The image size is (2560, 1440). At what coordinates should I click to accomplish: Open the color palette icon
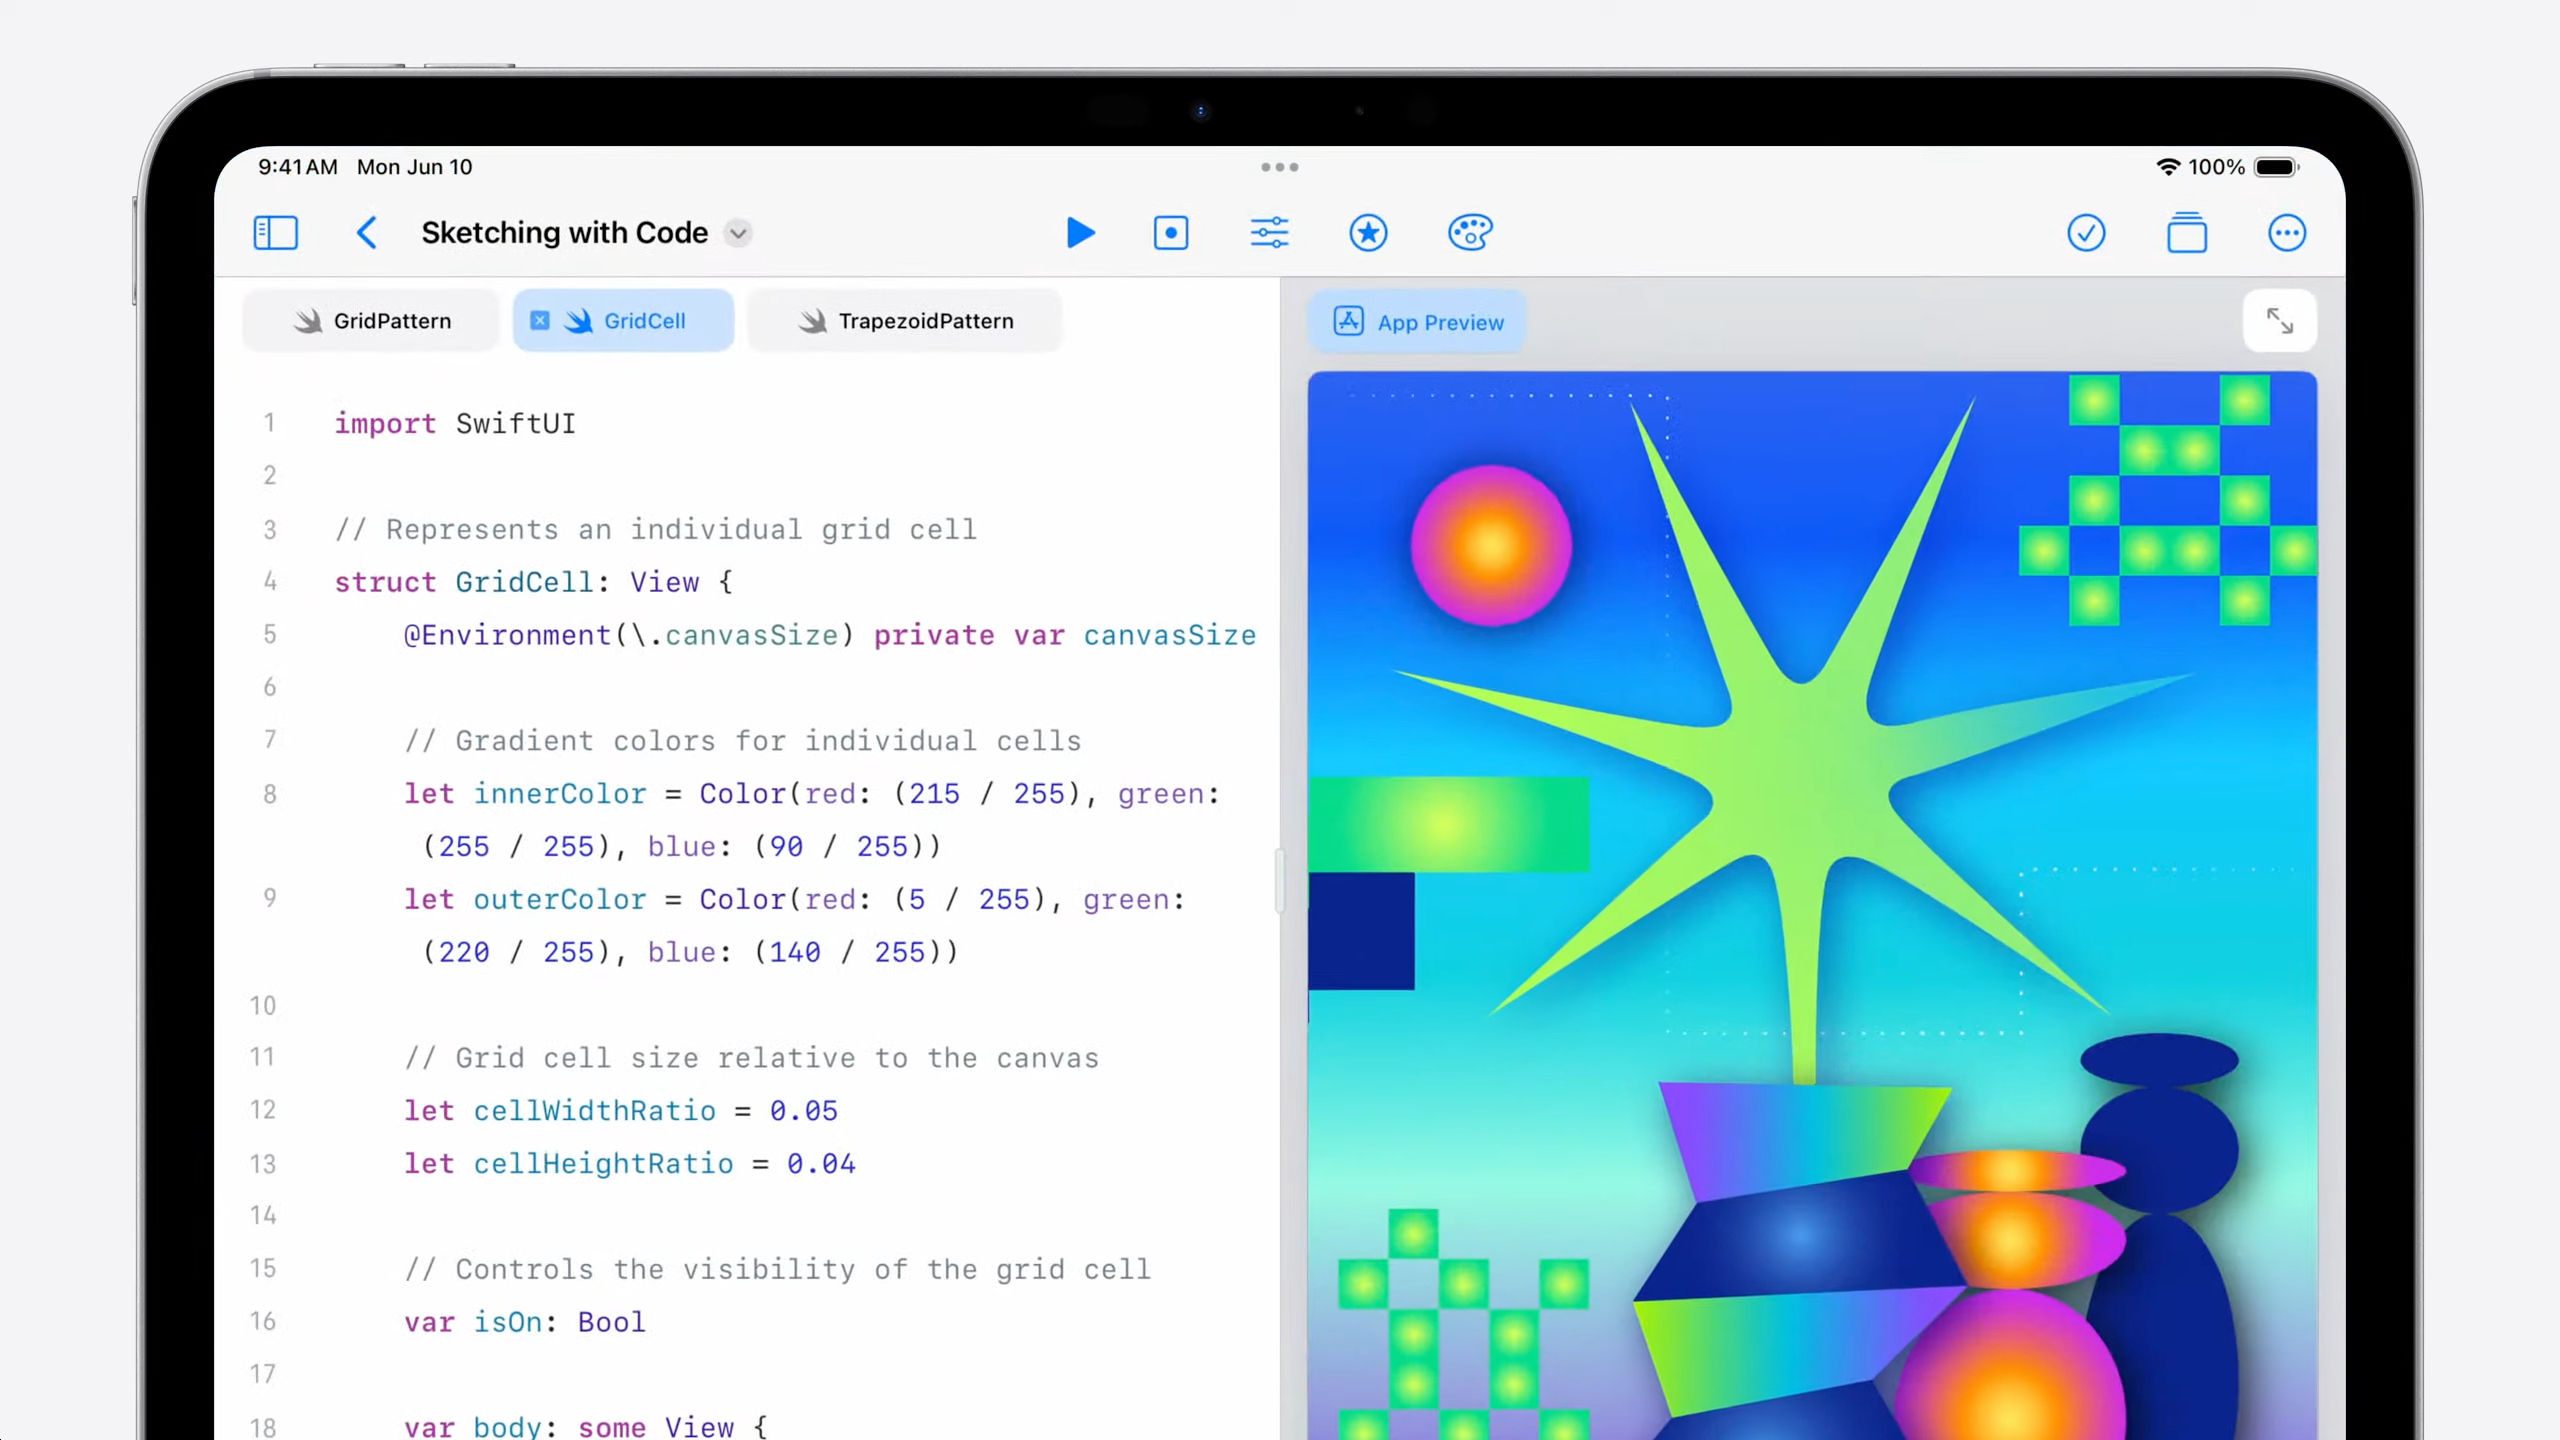[1469, 233]
